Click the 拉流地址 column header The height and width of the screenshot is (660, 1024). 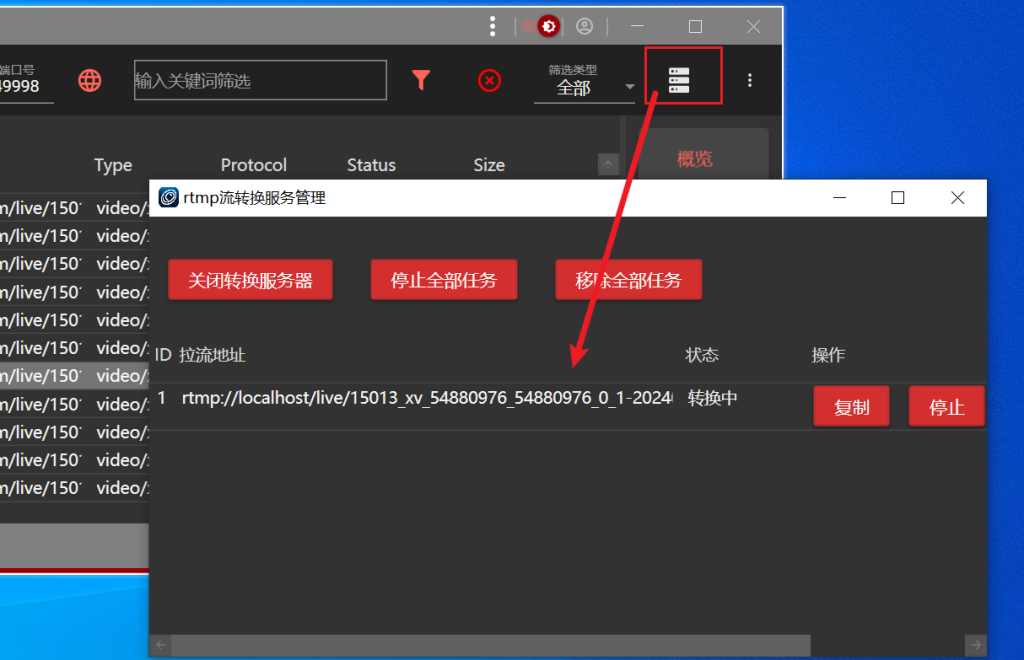click(212, 355)
